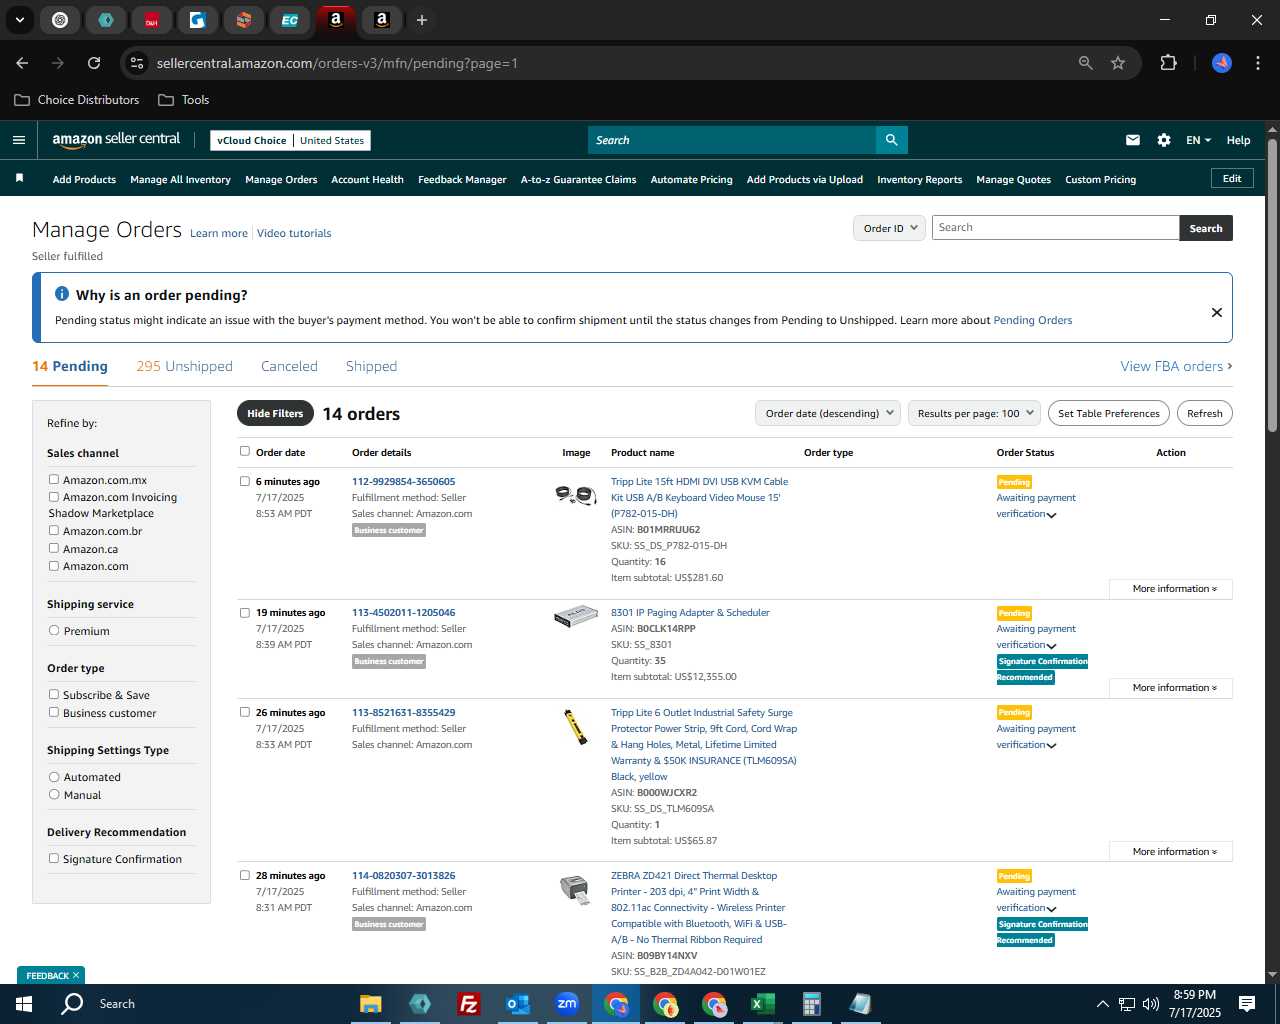Open the Order ID search type dropdown

(889, 228)
